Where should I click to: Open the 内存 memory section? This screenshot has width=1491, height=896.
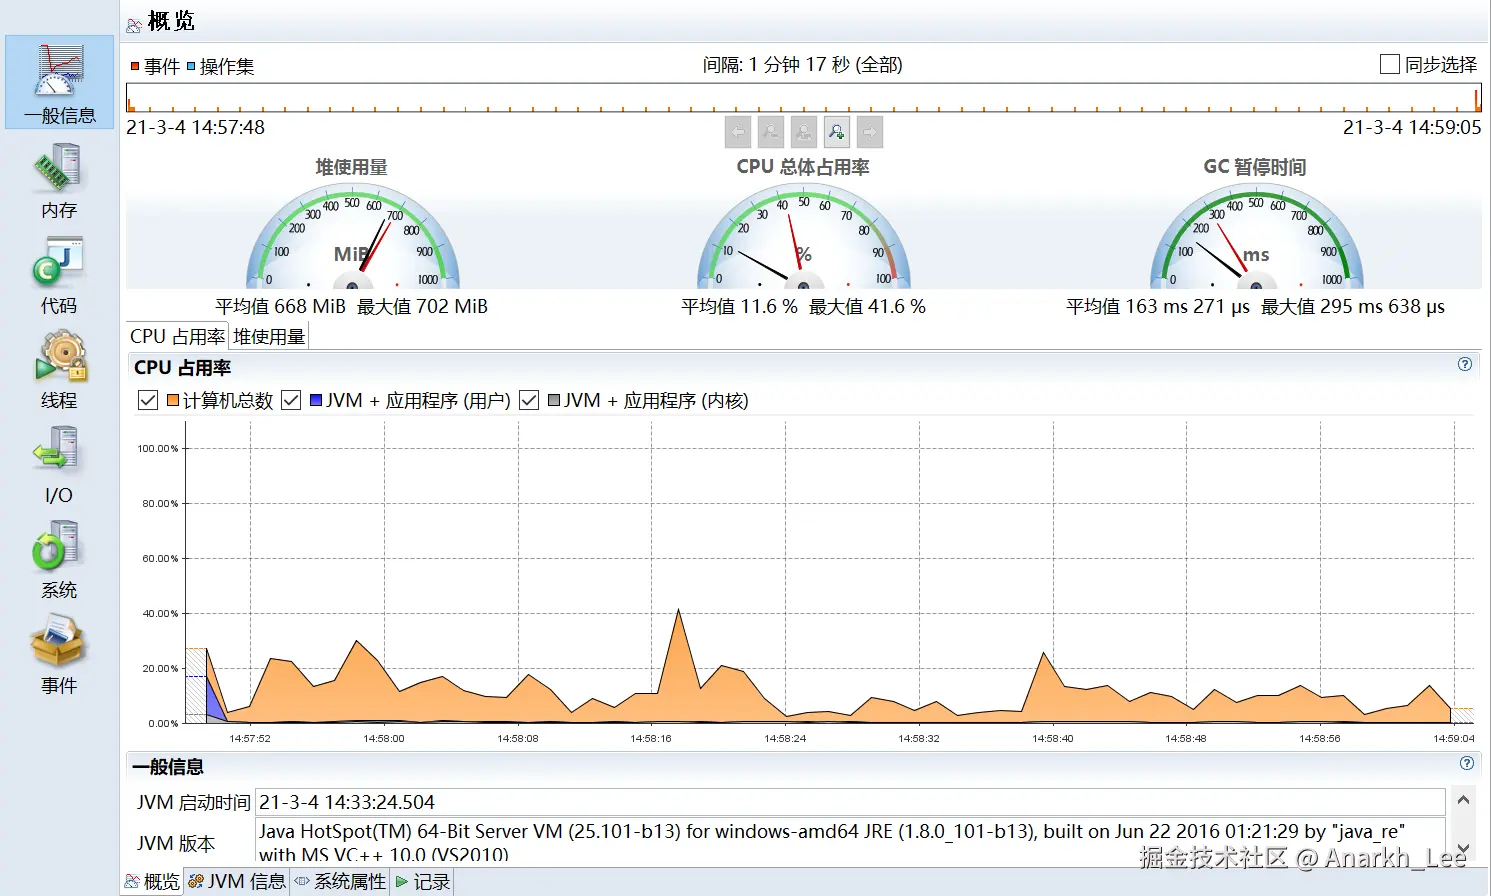59,181
